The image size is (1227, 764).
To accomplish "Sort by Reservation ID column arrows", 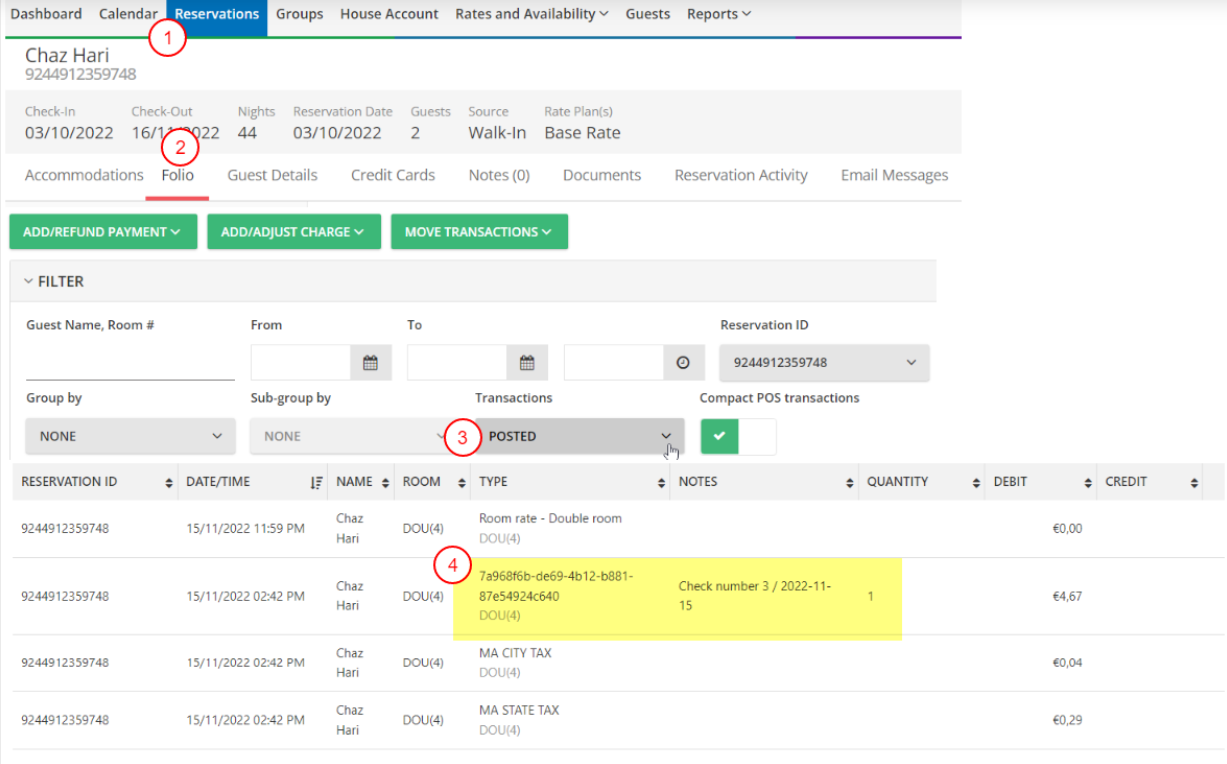I will point(168,483).
